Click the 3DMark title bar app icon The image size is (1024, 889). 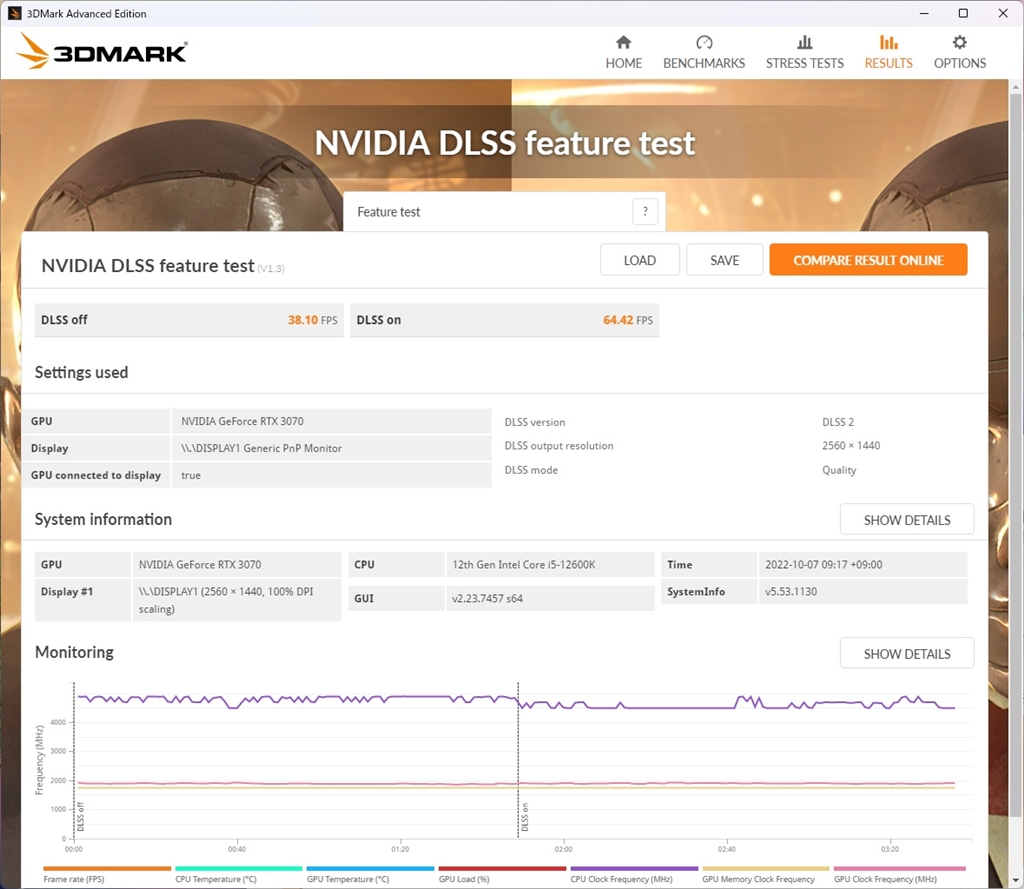coord(14,13)
